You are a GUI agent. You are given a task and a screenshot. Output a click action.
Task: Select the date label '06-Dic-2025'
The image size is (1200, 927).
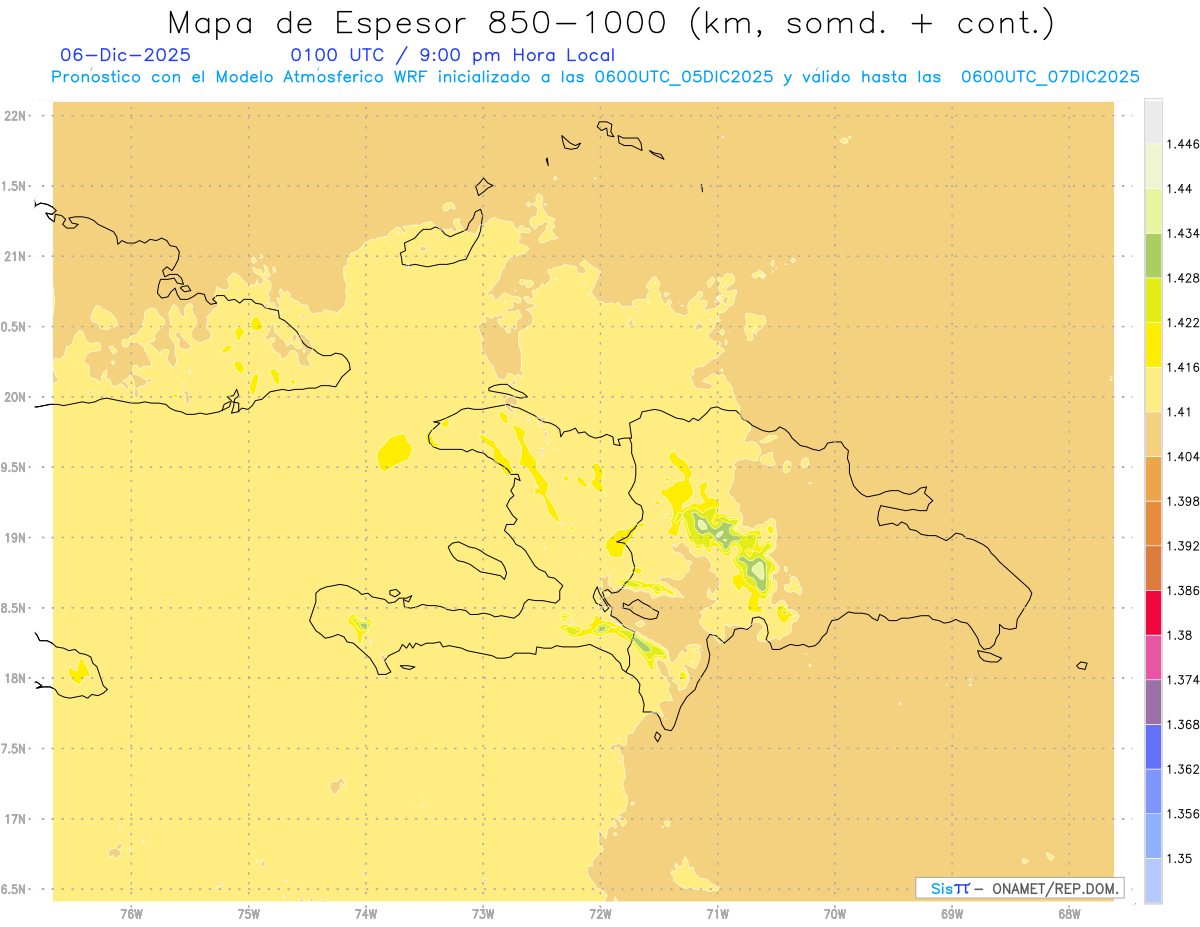(x=126, y=55)
